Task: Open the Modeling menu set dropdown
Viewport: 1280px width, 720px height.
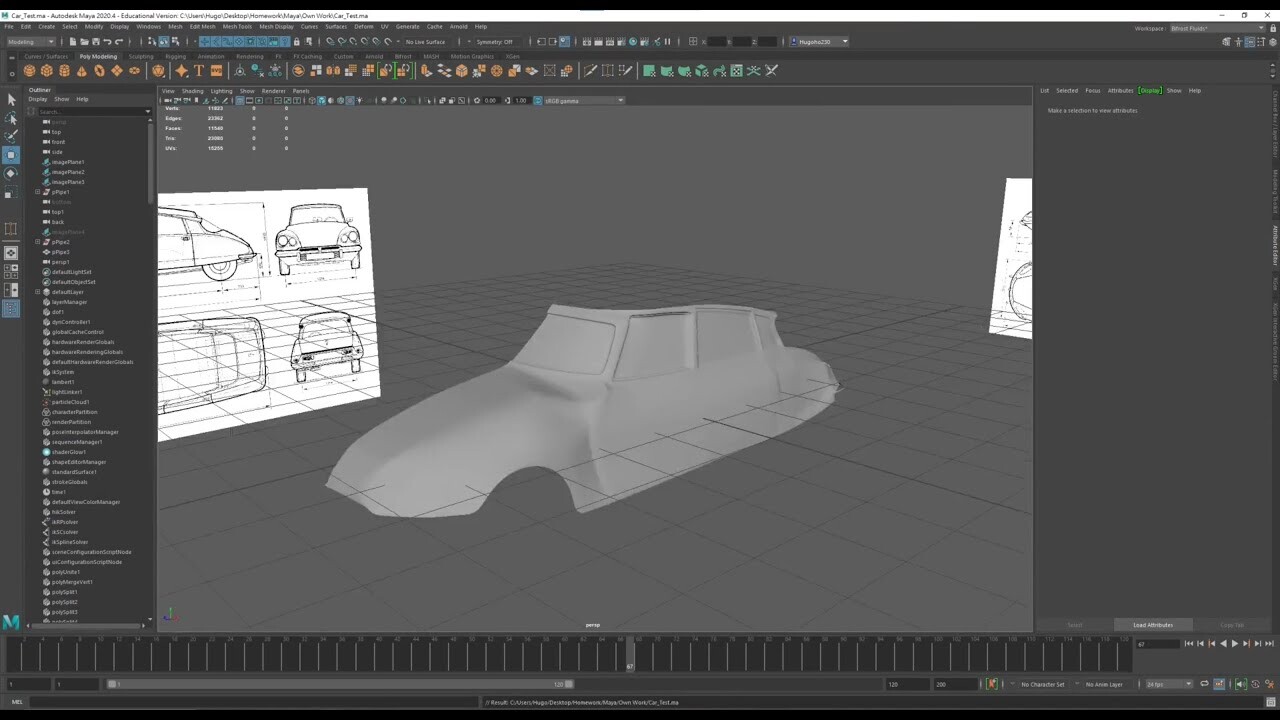Action: [x=32, y=41]
